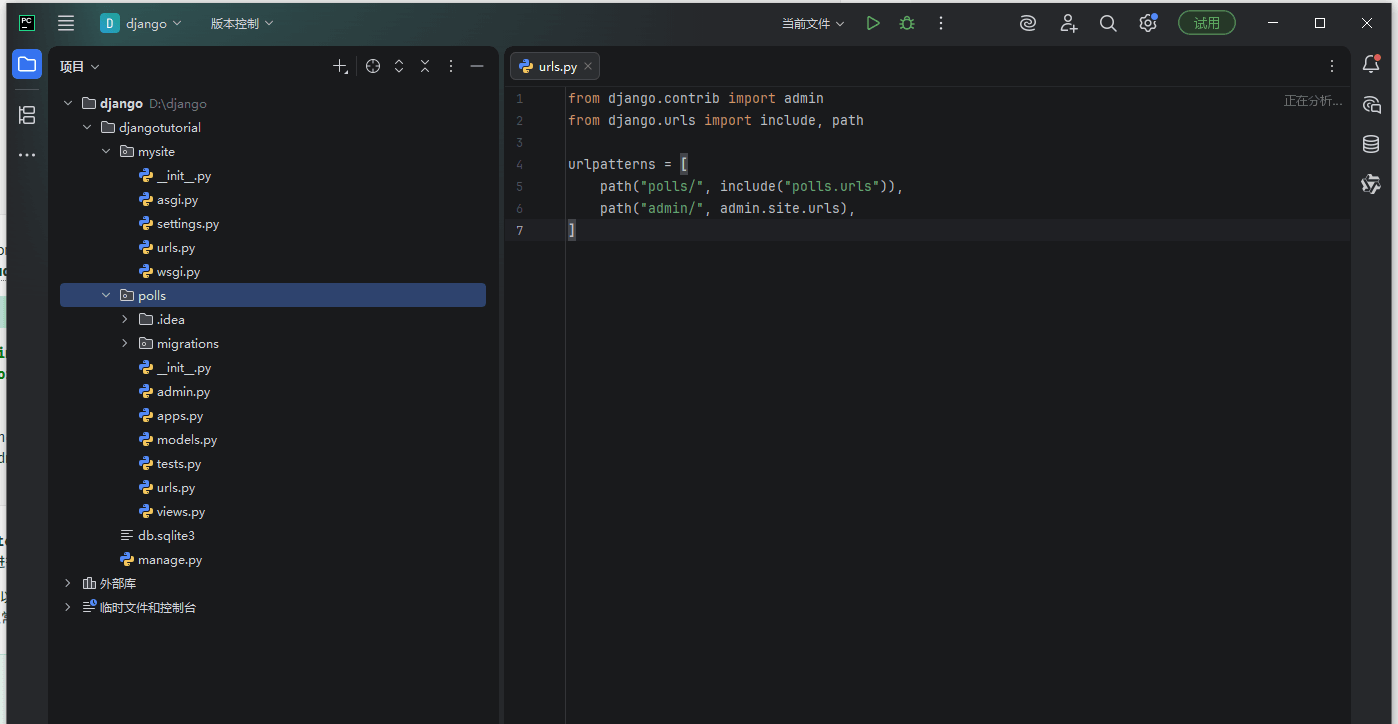Click the 试用 trial button
The height and width of the screenshot is (724, 1398).
tap(1206, 23)
